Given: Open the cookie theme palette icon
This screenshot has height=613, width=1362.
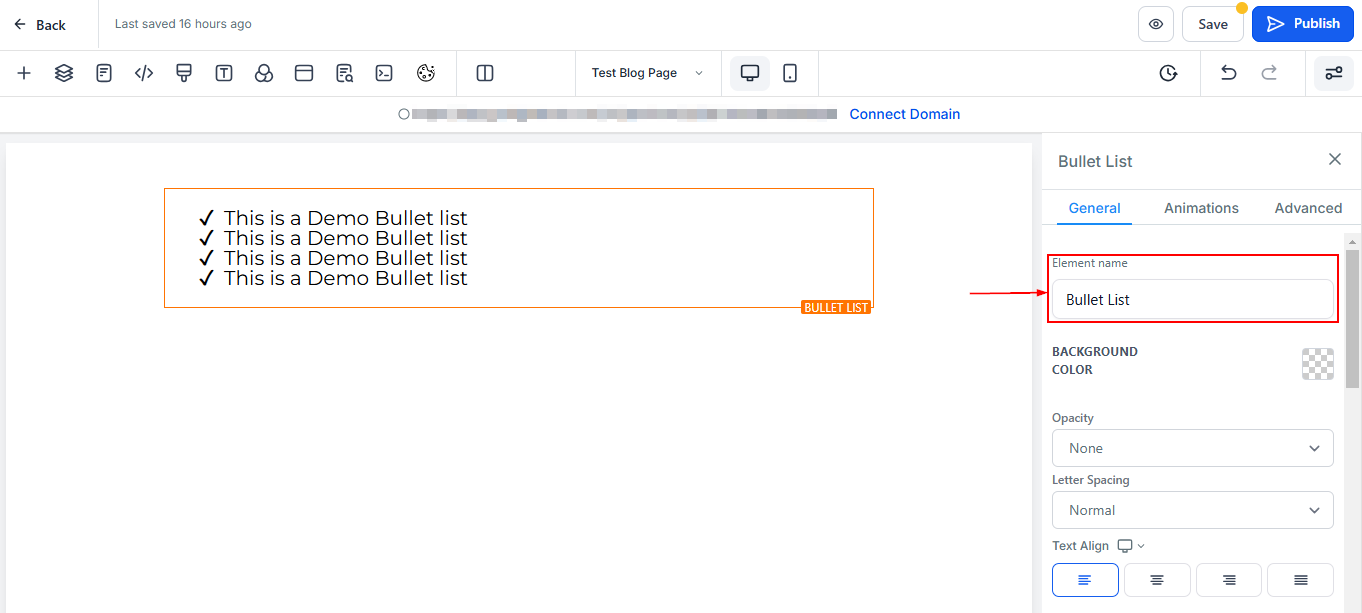Looking at the screenshot, I should point(426,73).
